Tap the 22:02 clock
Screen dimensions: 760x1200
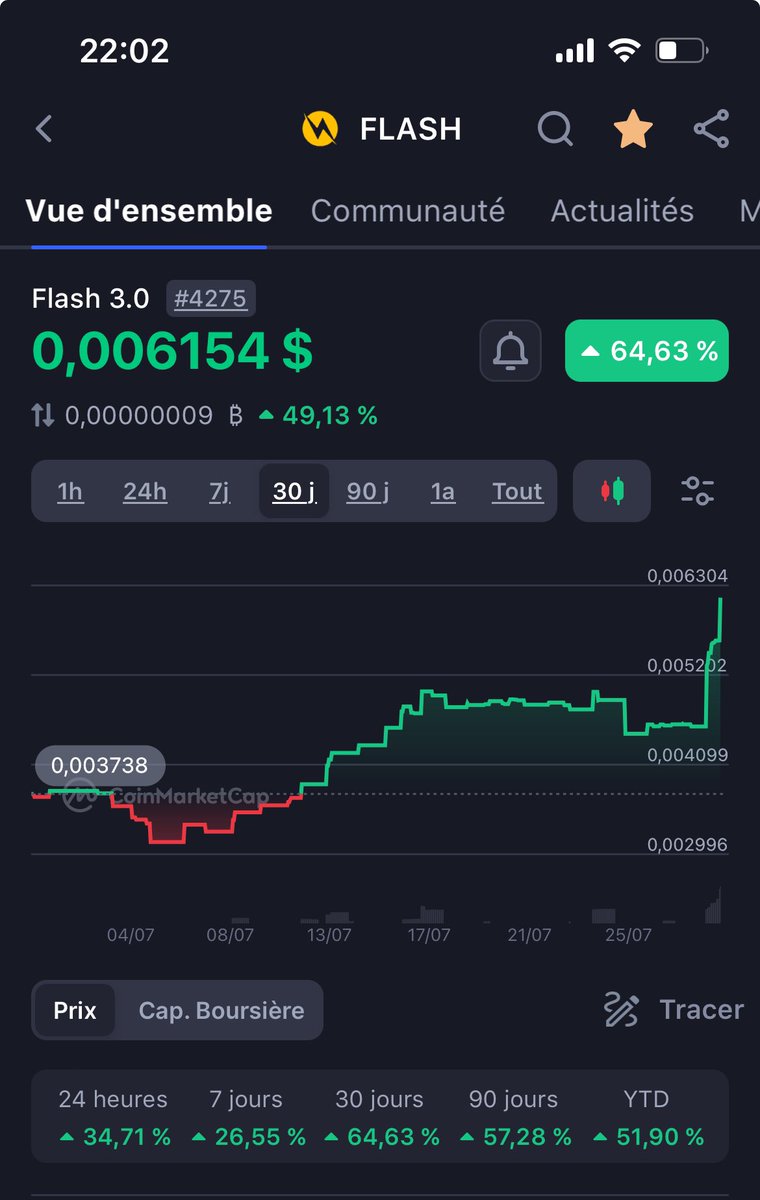tap(124, 50)
